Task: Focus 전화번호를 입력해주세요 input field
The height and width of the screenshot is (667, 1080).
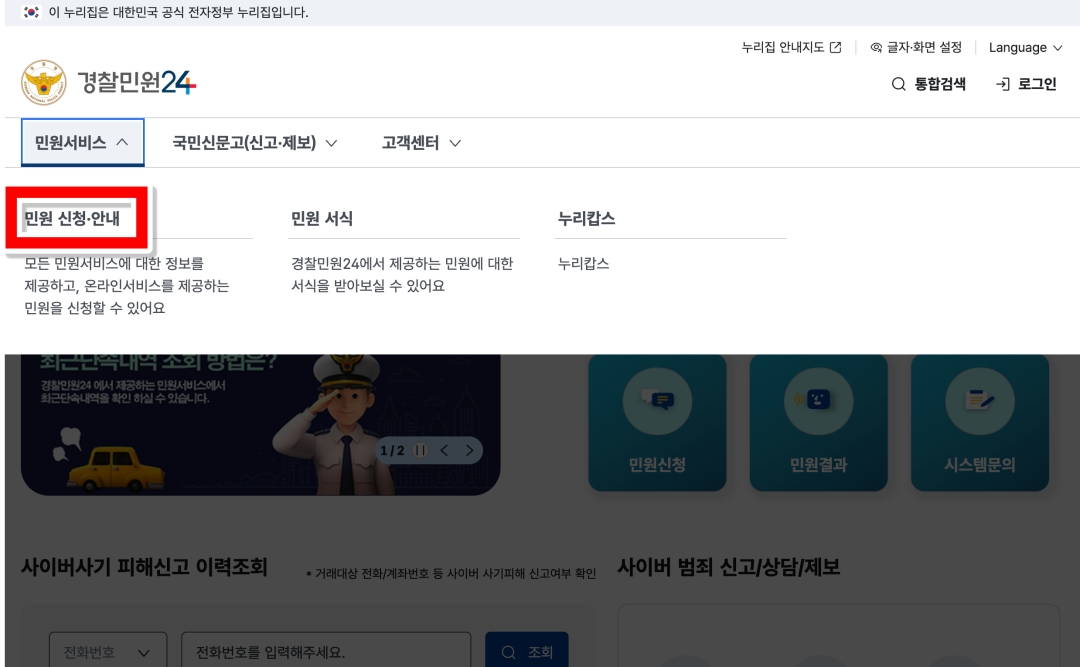Action: pos(326,652)
